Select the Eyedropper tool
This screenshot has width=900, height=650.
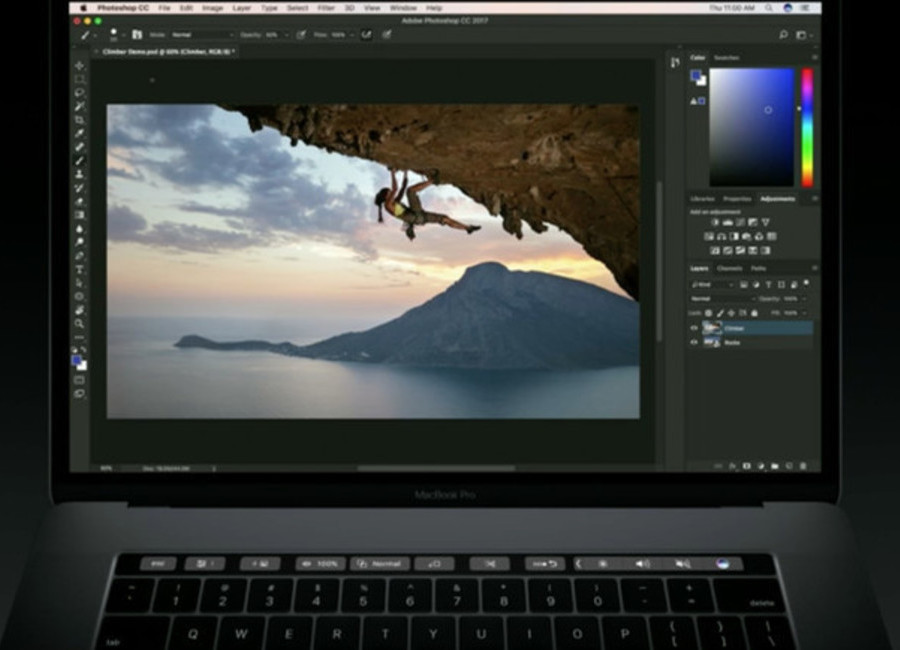click(79, 133)
